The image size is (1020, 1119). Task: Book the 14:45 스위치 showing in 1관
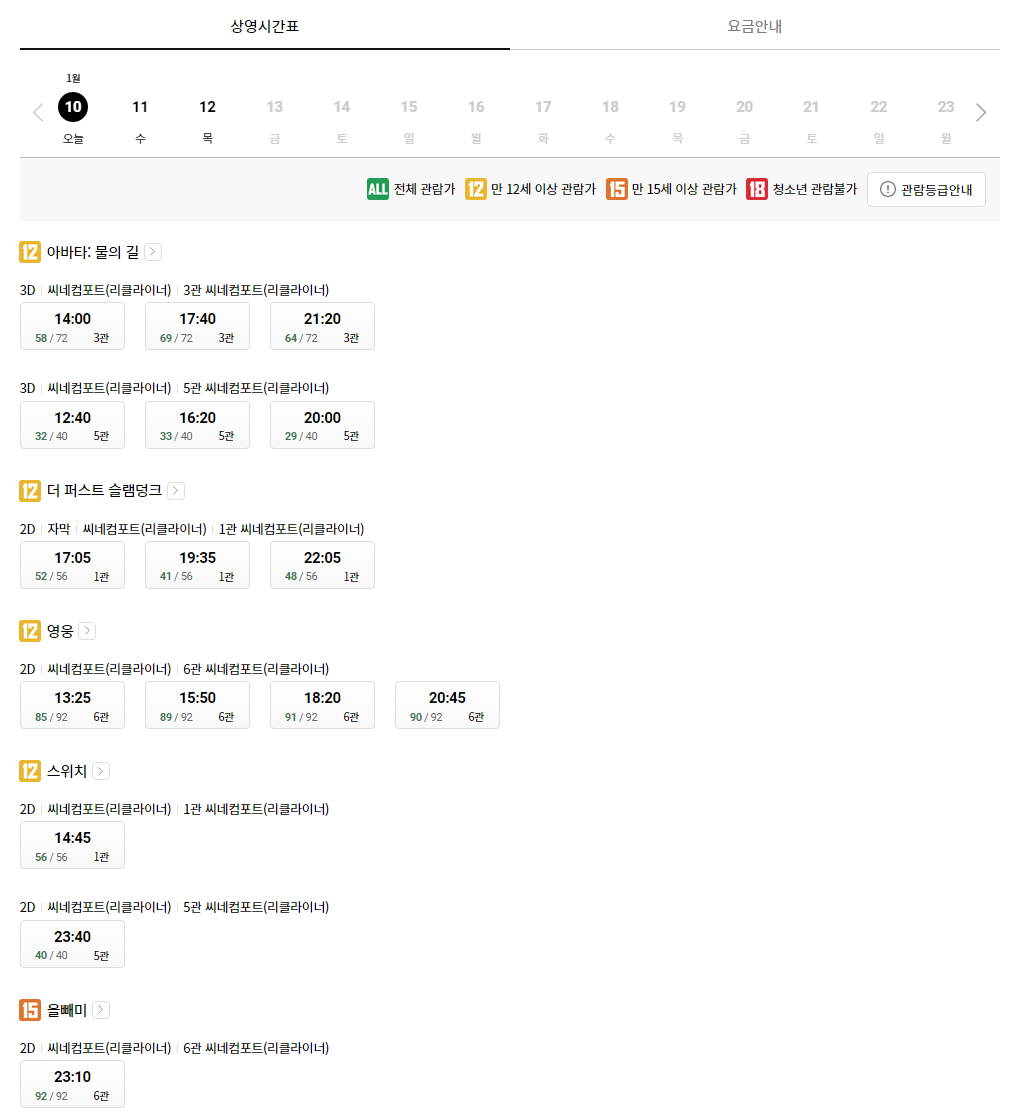(72, 845)
